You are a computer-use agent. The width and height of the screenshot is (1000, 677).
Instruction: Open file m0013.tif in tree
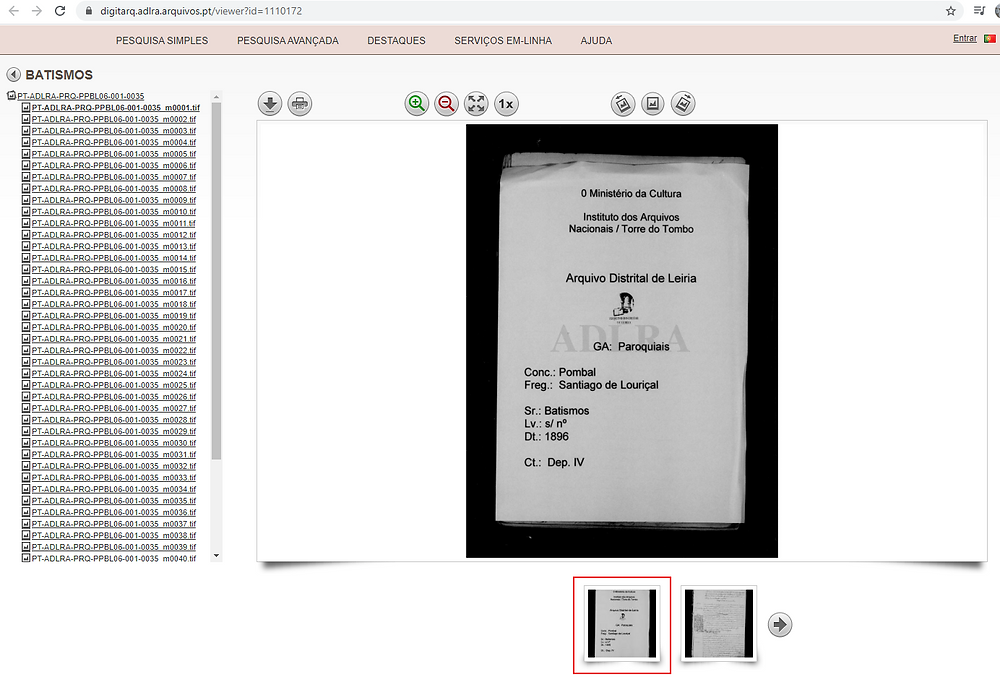click(114, 246)
